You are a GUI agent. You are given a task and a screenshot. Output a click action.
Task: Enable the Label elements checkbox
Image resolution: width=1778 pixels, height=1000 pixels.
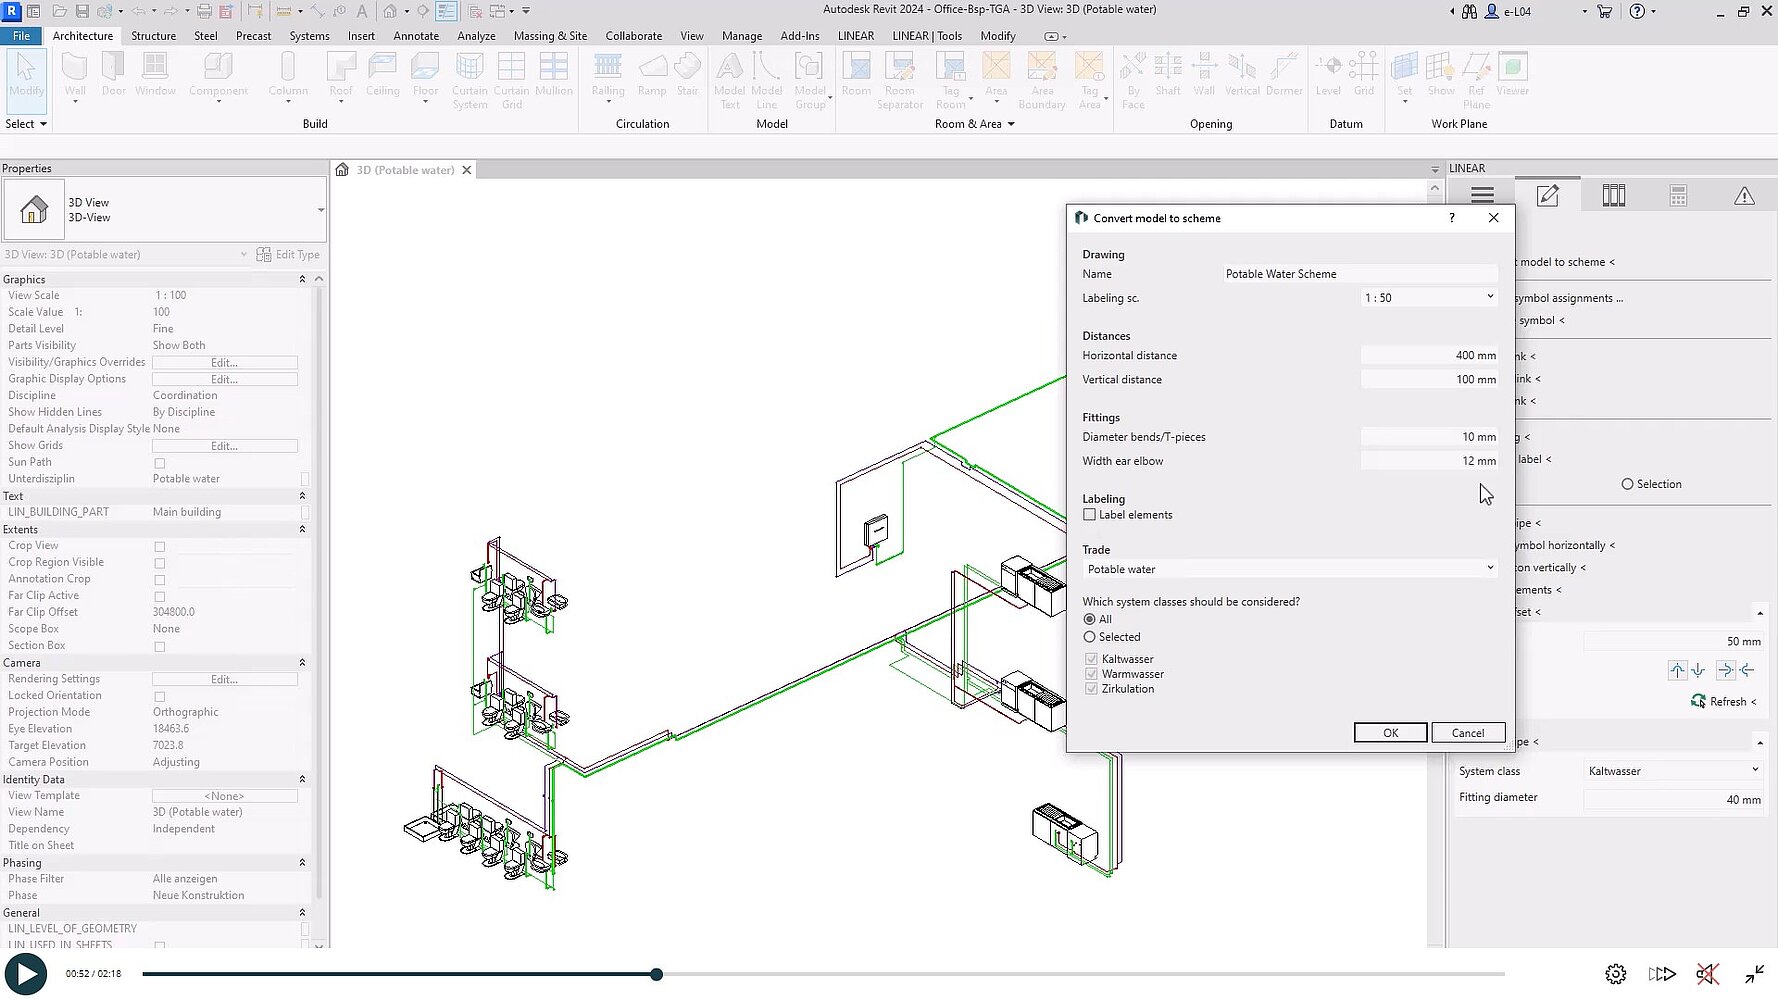[x=1090, y=514]
